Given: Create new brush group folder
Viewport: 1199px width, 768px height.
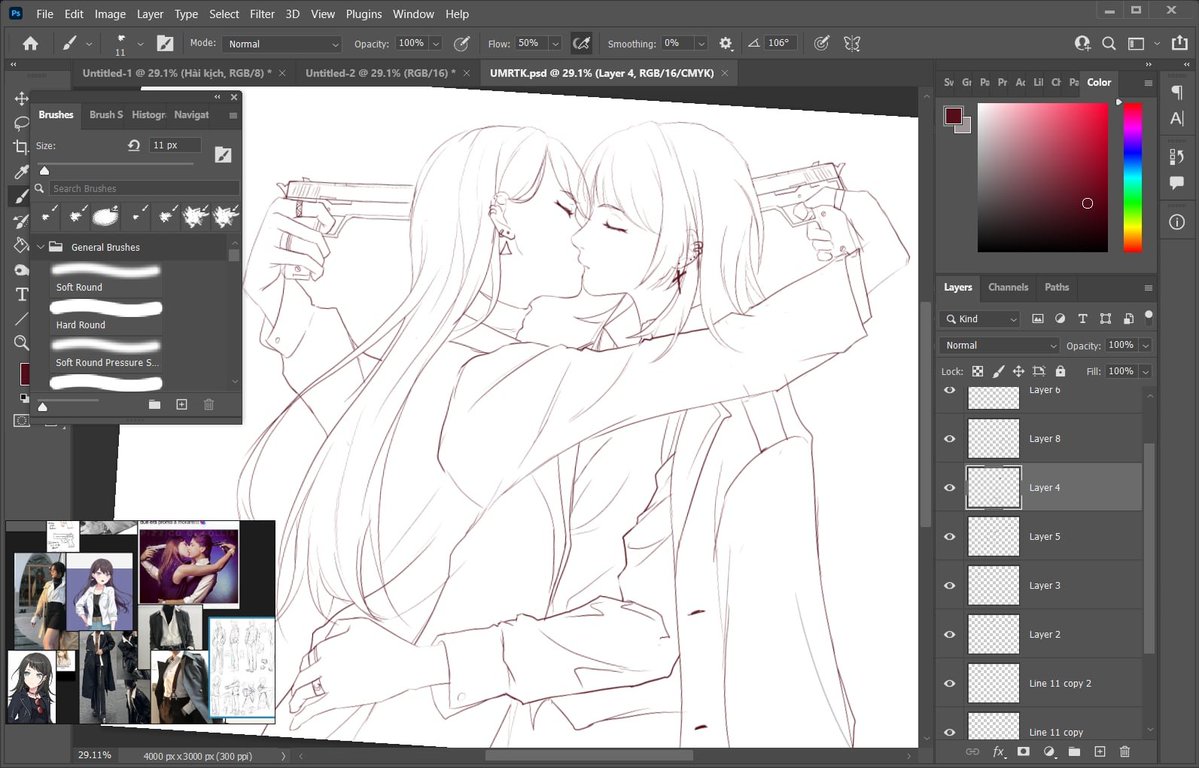Looking at the screenshot, I should pos(154,404).
